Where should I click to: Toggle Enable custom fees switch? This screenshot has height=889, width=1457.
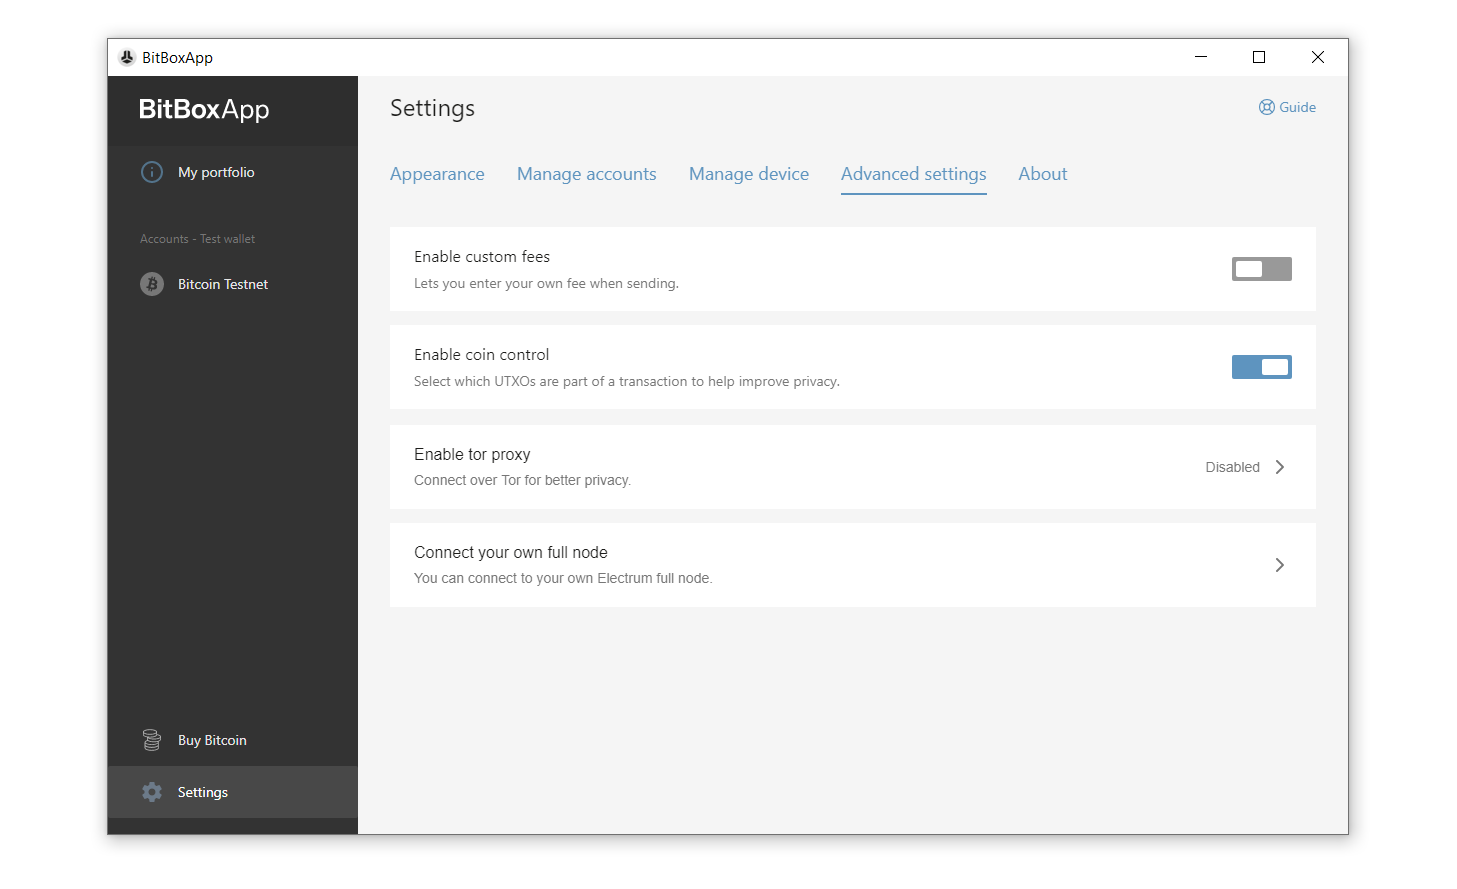(1261, 269)
